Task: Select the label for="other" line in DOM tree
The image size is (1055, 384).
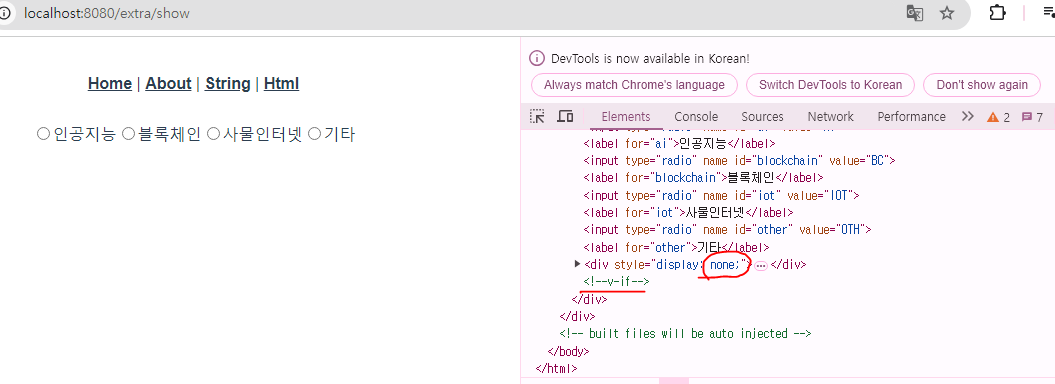Action: click(x=676, y=247)
